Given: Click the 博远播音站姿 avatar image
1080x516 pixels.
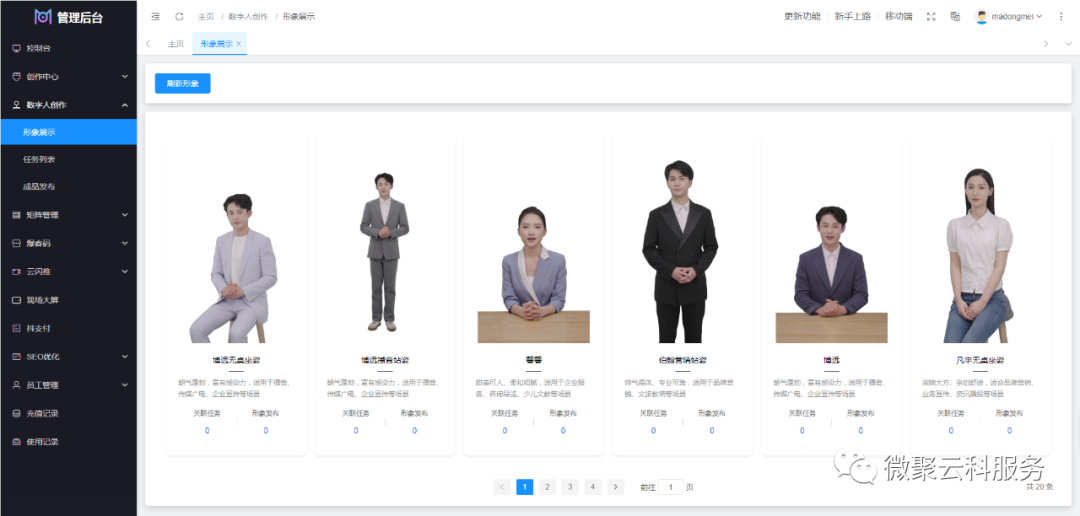Looking at the screenshot, I should point(384,251).
